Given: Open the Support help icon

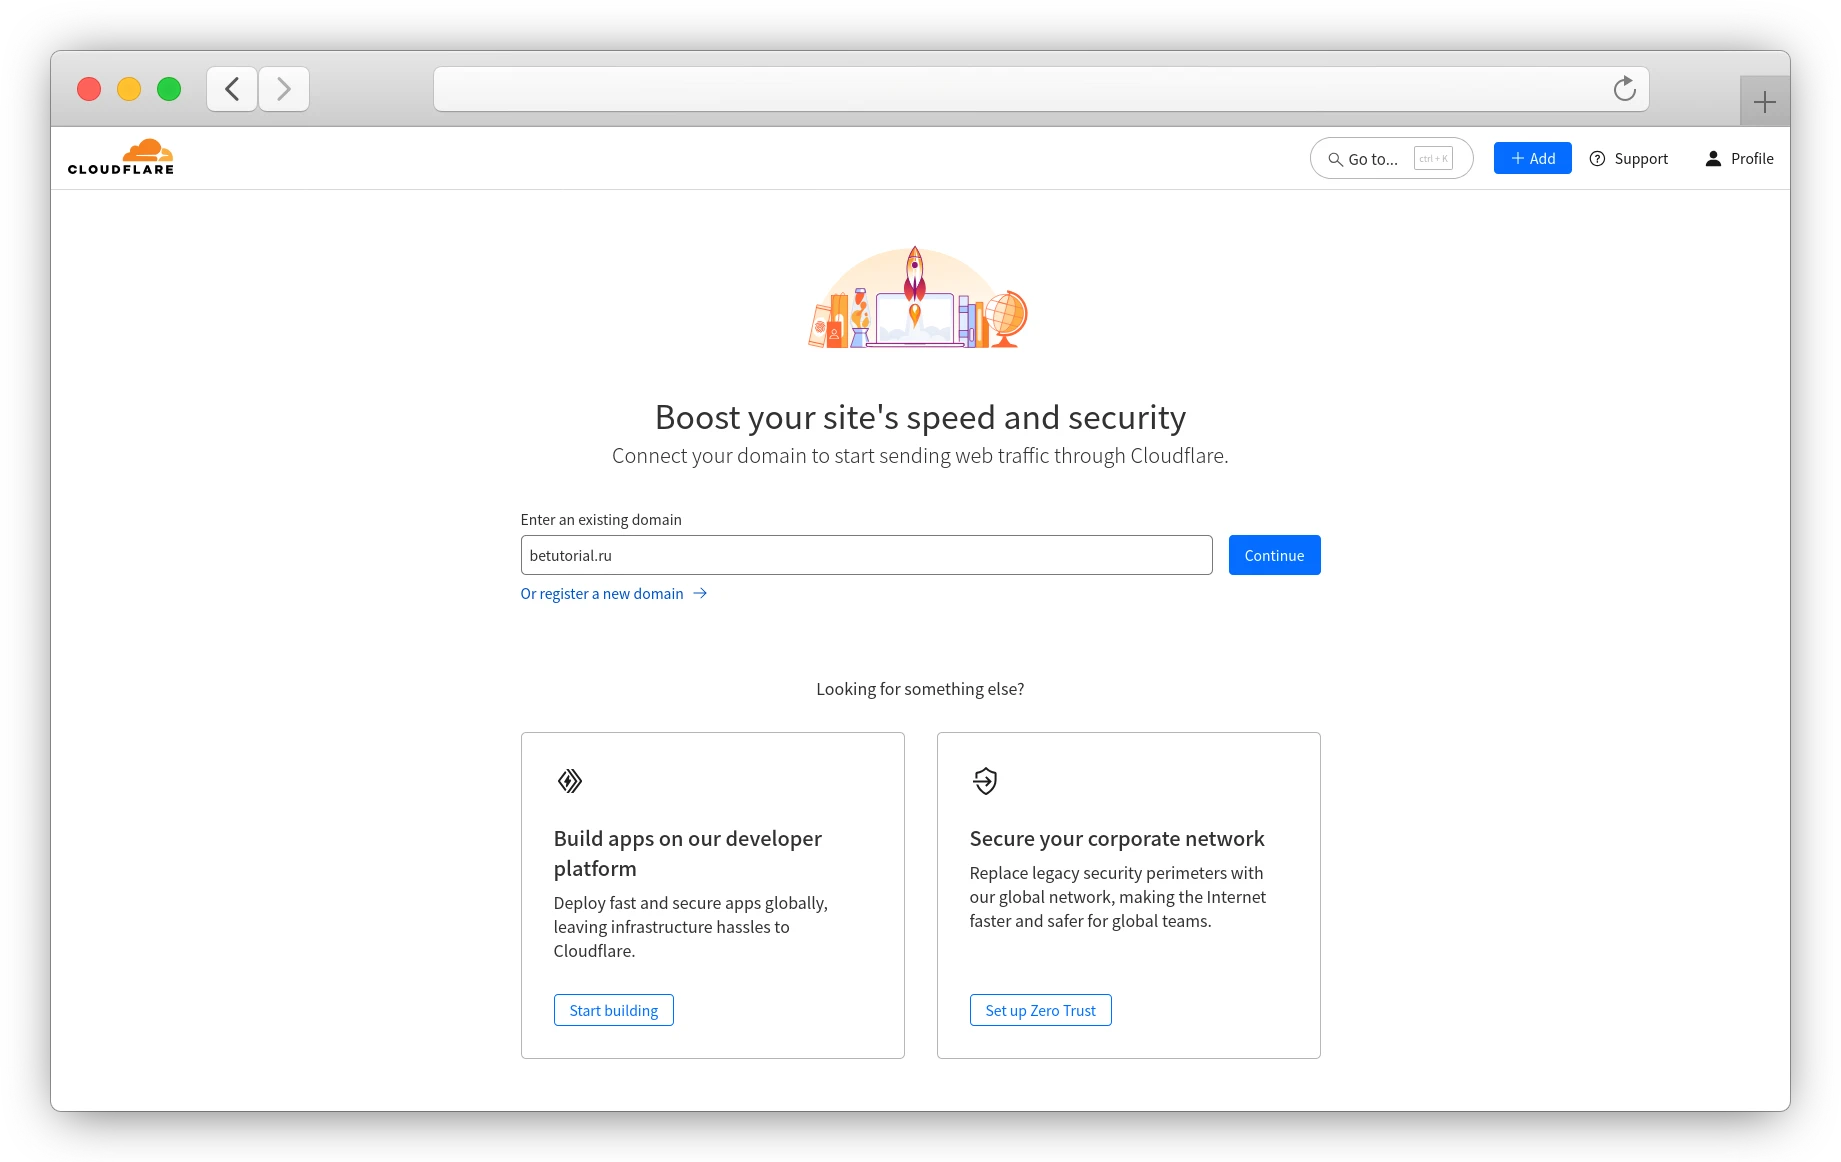Looking at the screenshot, I should (1597, 158).
